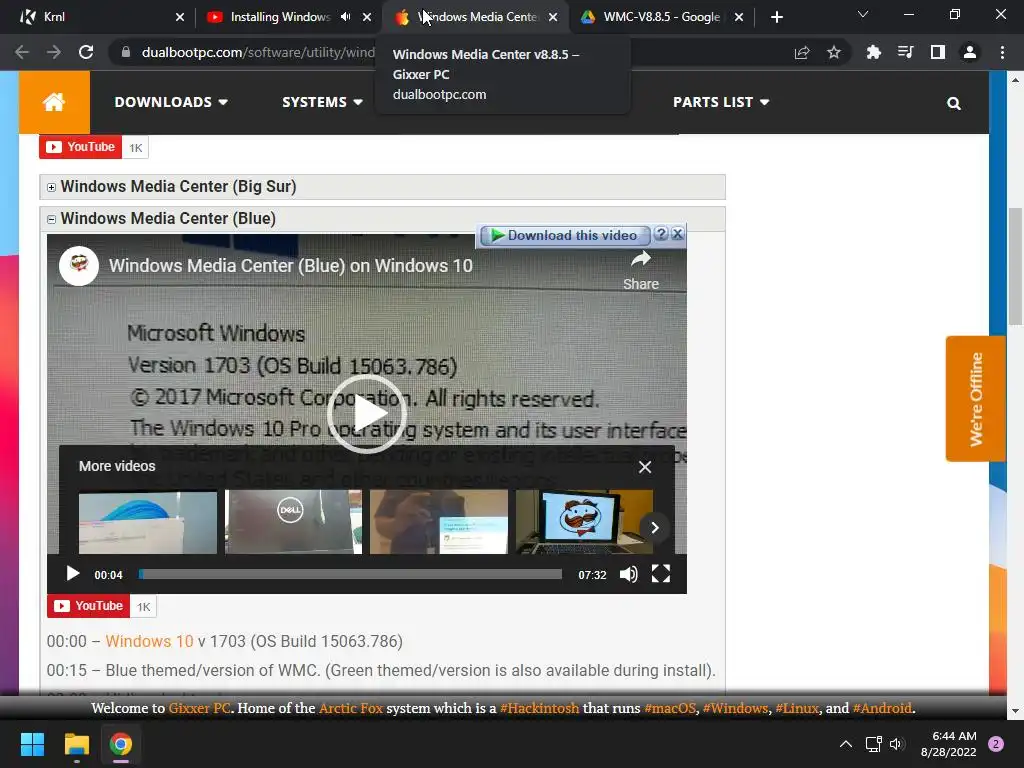Click the YouTube subscribe button below the video
Viewport: 1024px width, 768px height.
click(88, 606)
